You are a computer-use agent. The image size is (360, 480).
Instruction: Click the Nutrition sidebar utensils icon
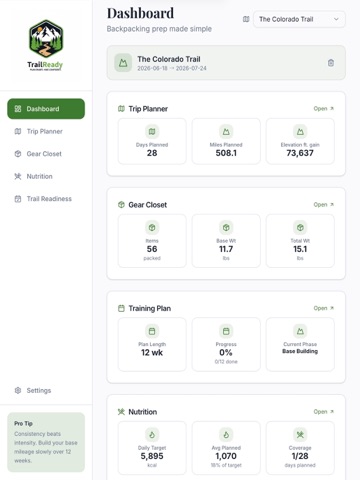point(18,176)
